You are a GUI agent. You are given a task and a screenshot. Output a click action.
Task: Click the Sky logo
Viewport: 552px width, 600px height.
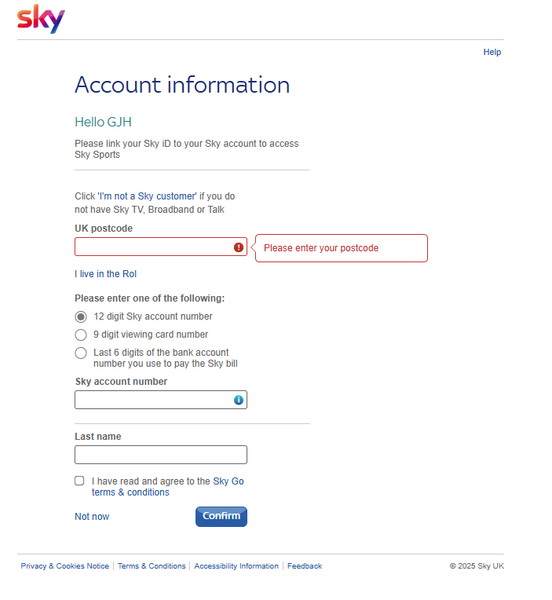[41, 19]
